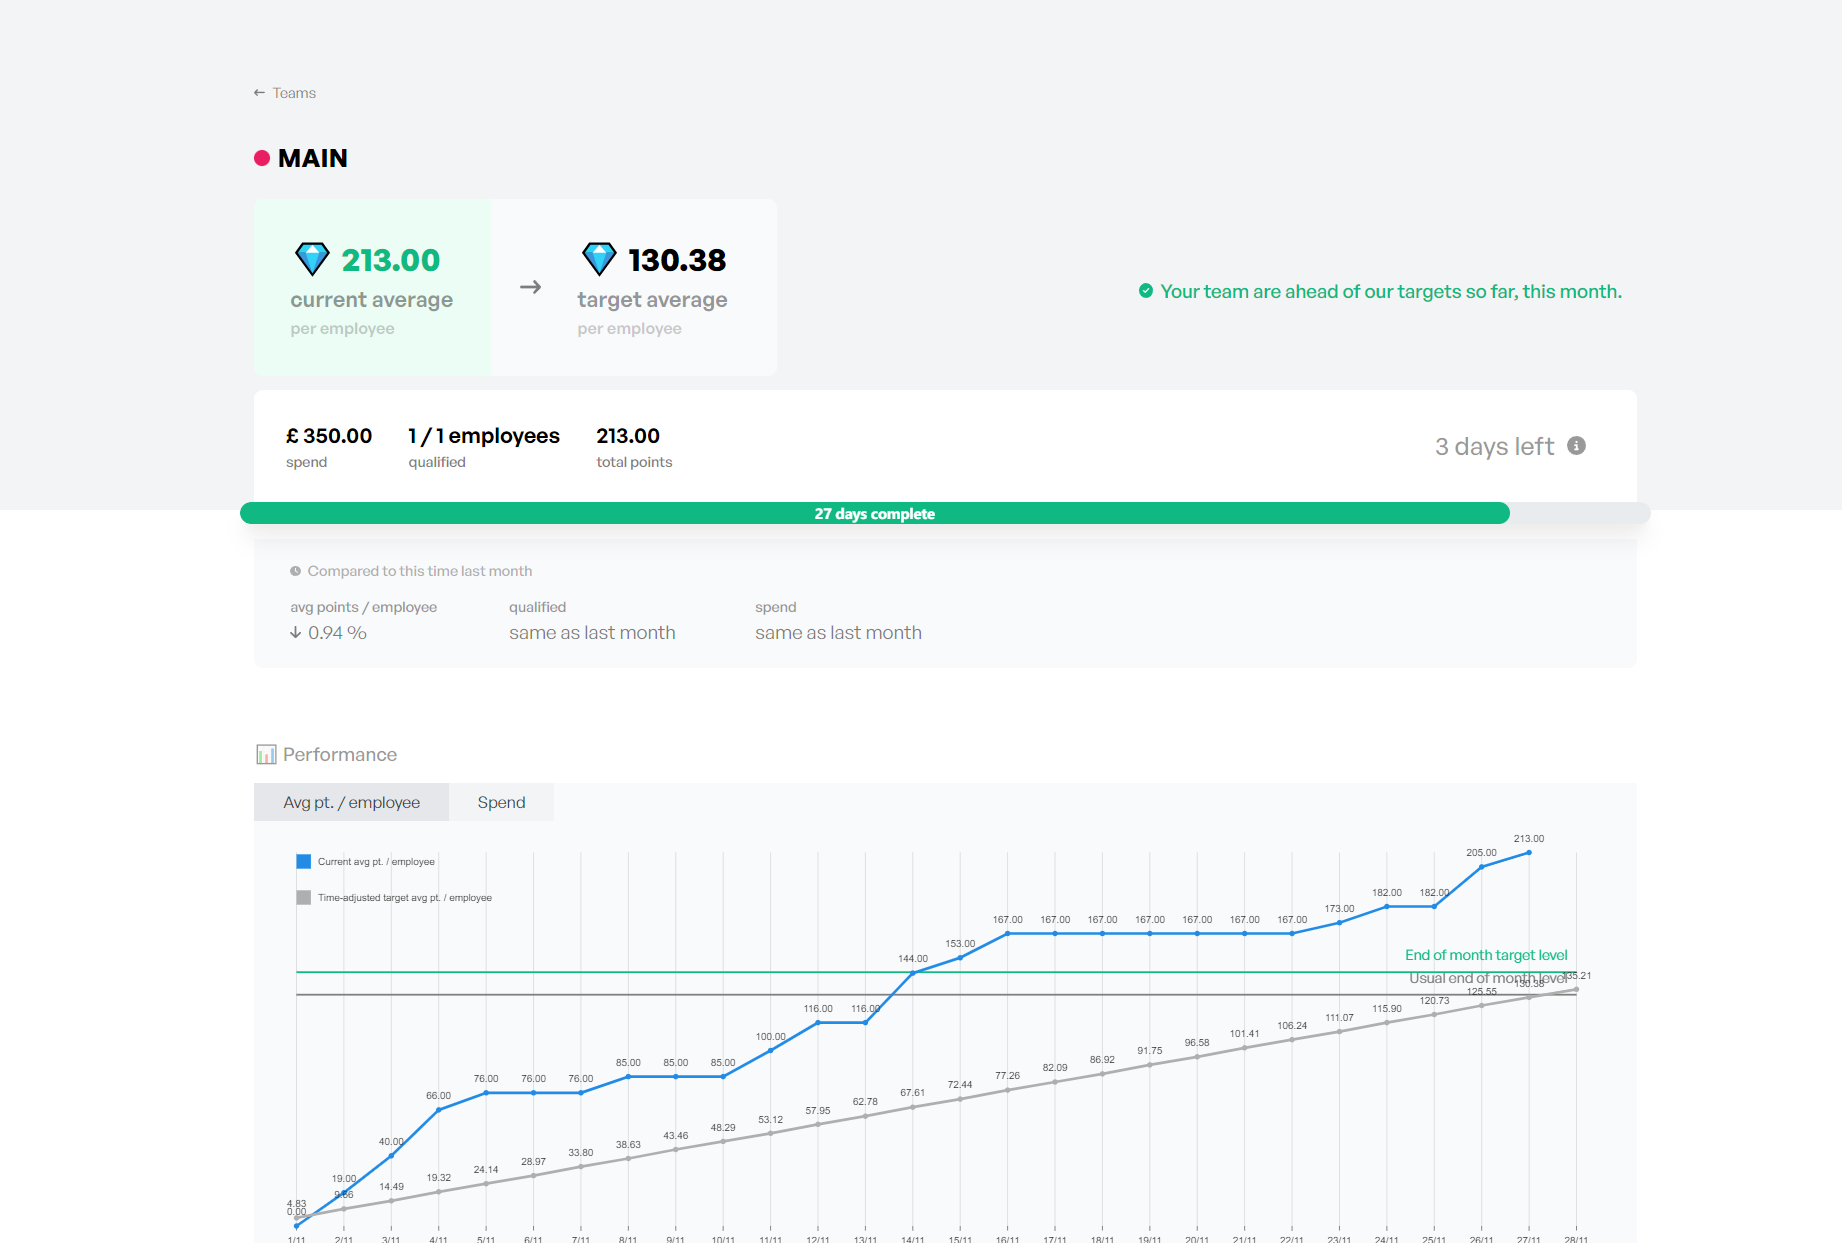1842x1243 pixels.
Task: Click the 14/11 date axis label
Action: click(x=913, y=1239)
